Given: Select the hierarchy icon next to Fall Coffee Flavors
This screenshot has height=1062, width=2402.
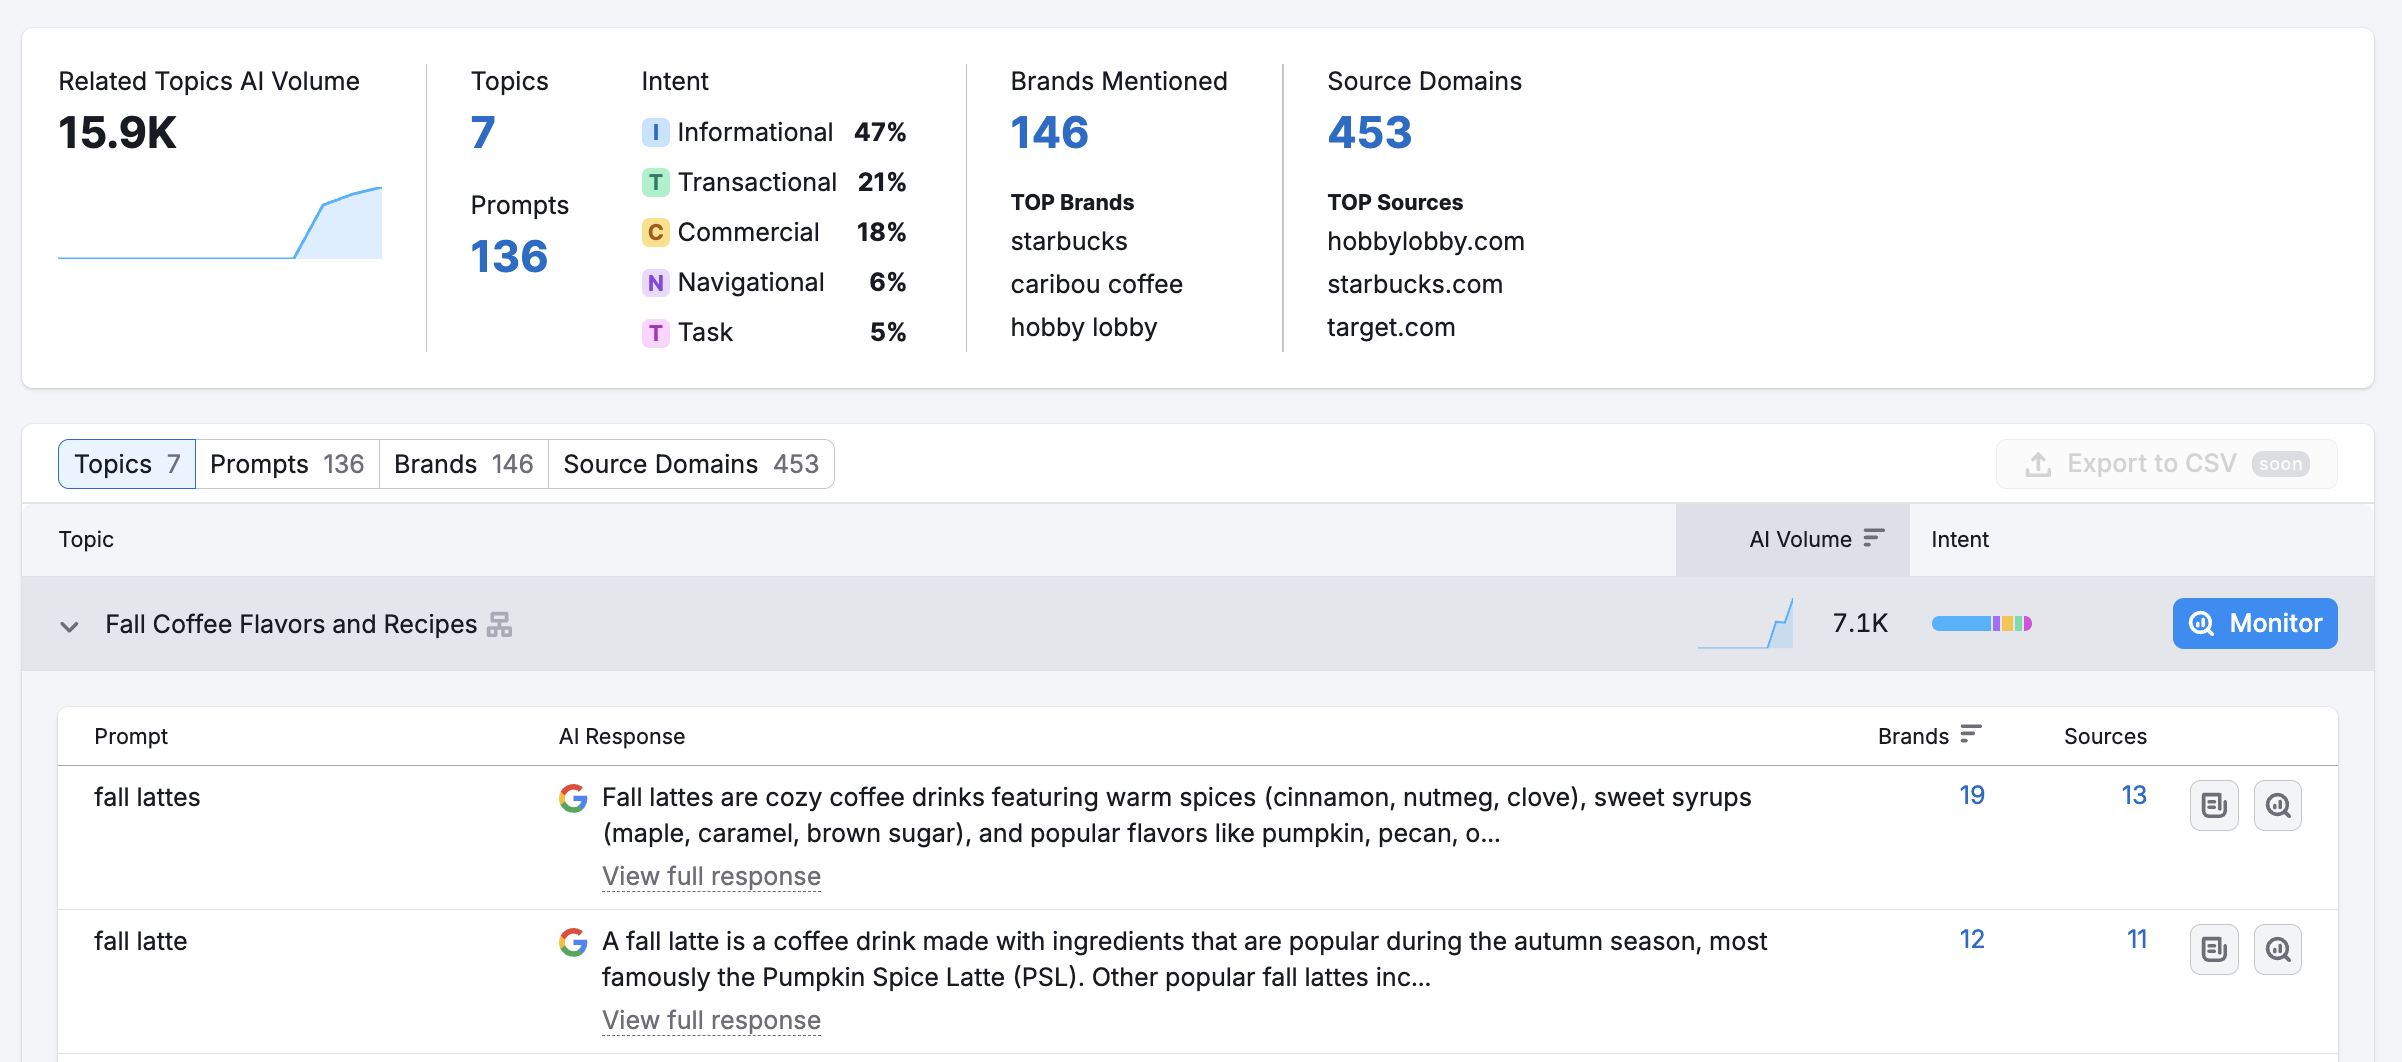Looking at the screenshot, I should coord(501,624).
